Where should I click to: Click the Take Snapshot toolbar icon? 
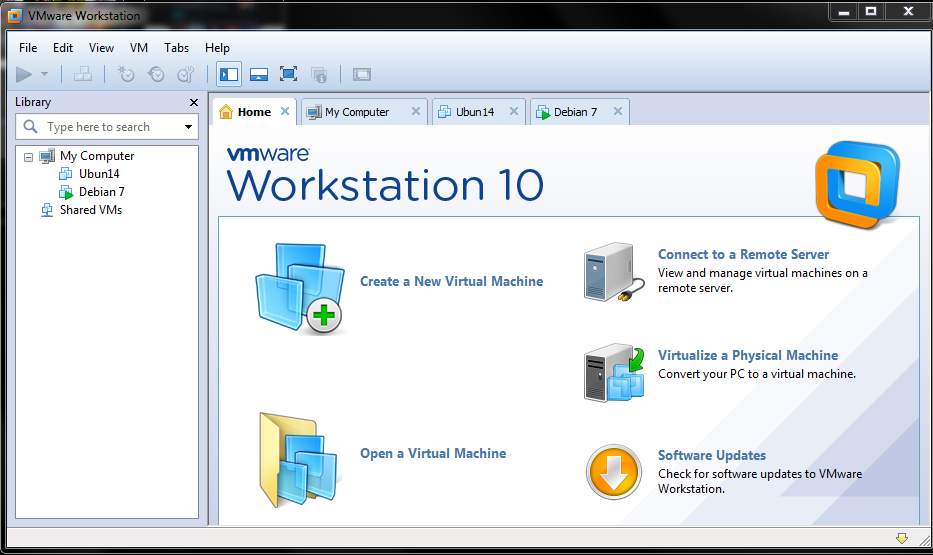click(126, 74)
